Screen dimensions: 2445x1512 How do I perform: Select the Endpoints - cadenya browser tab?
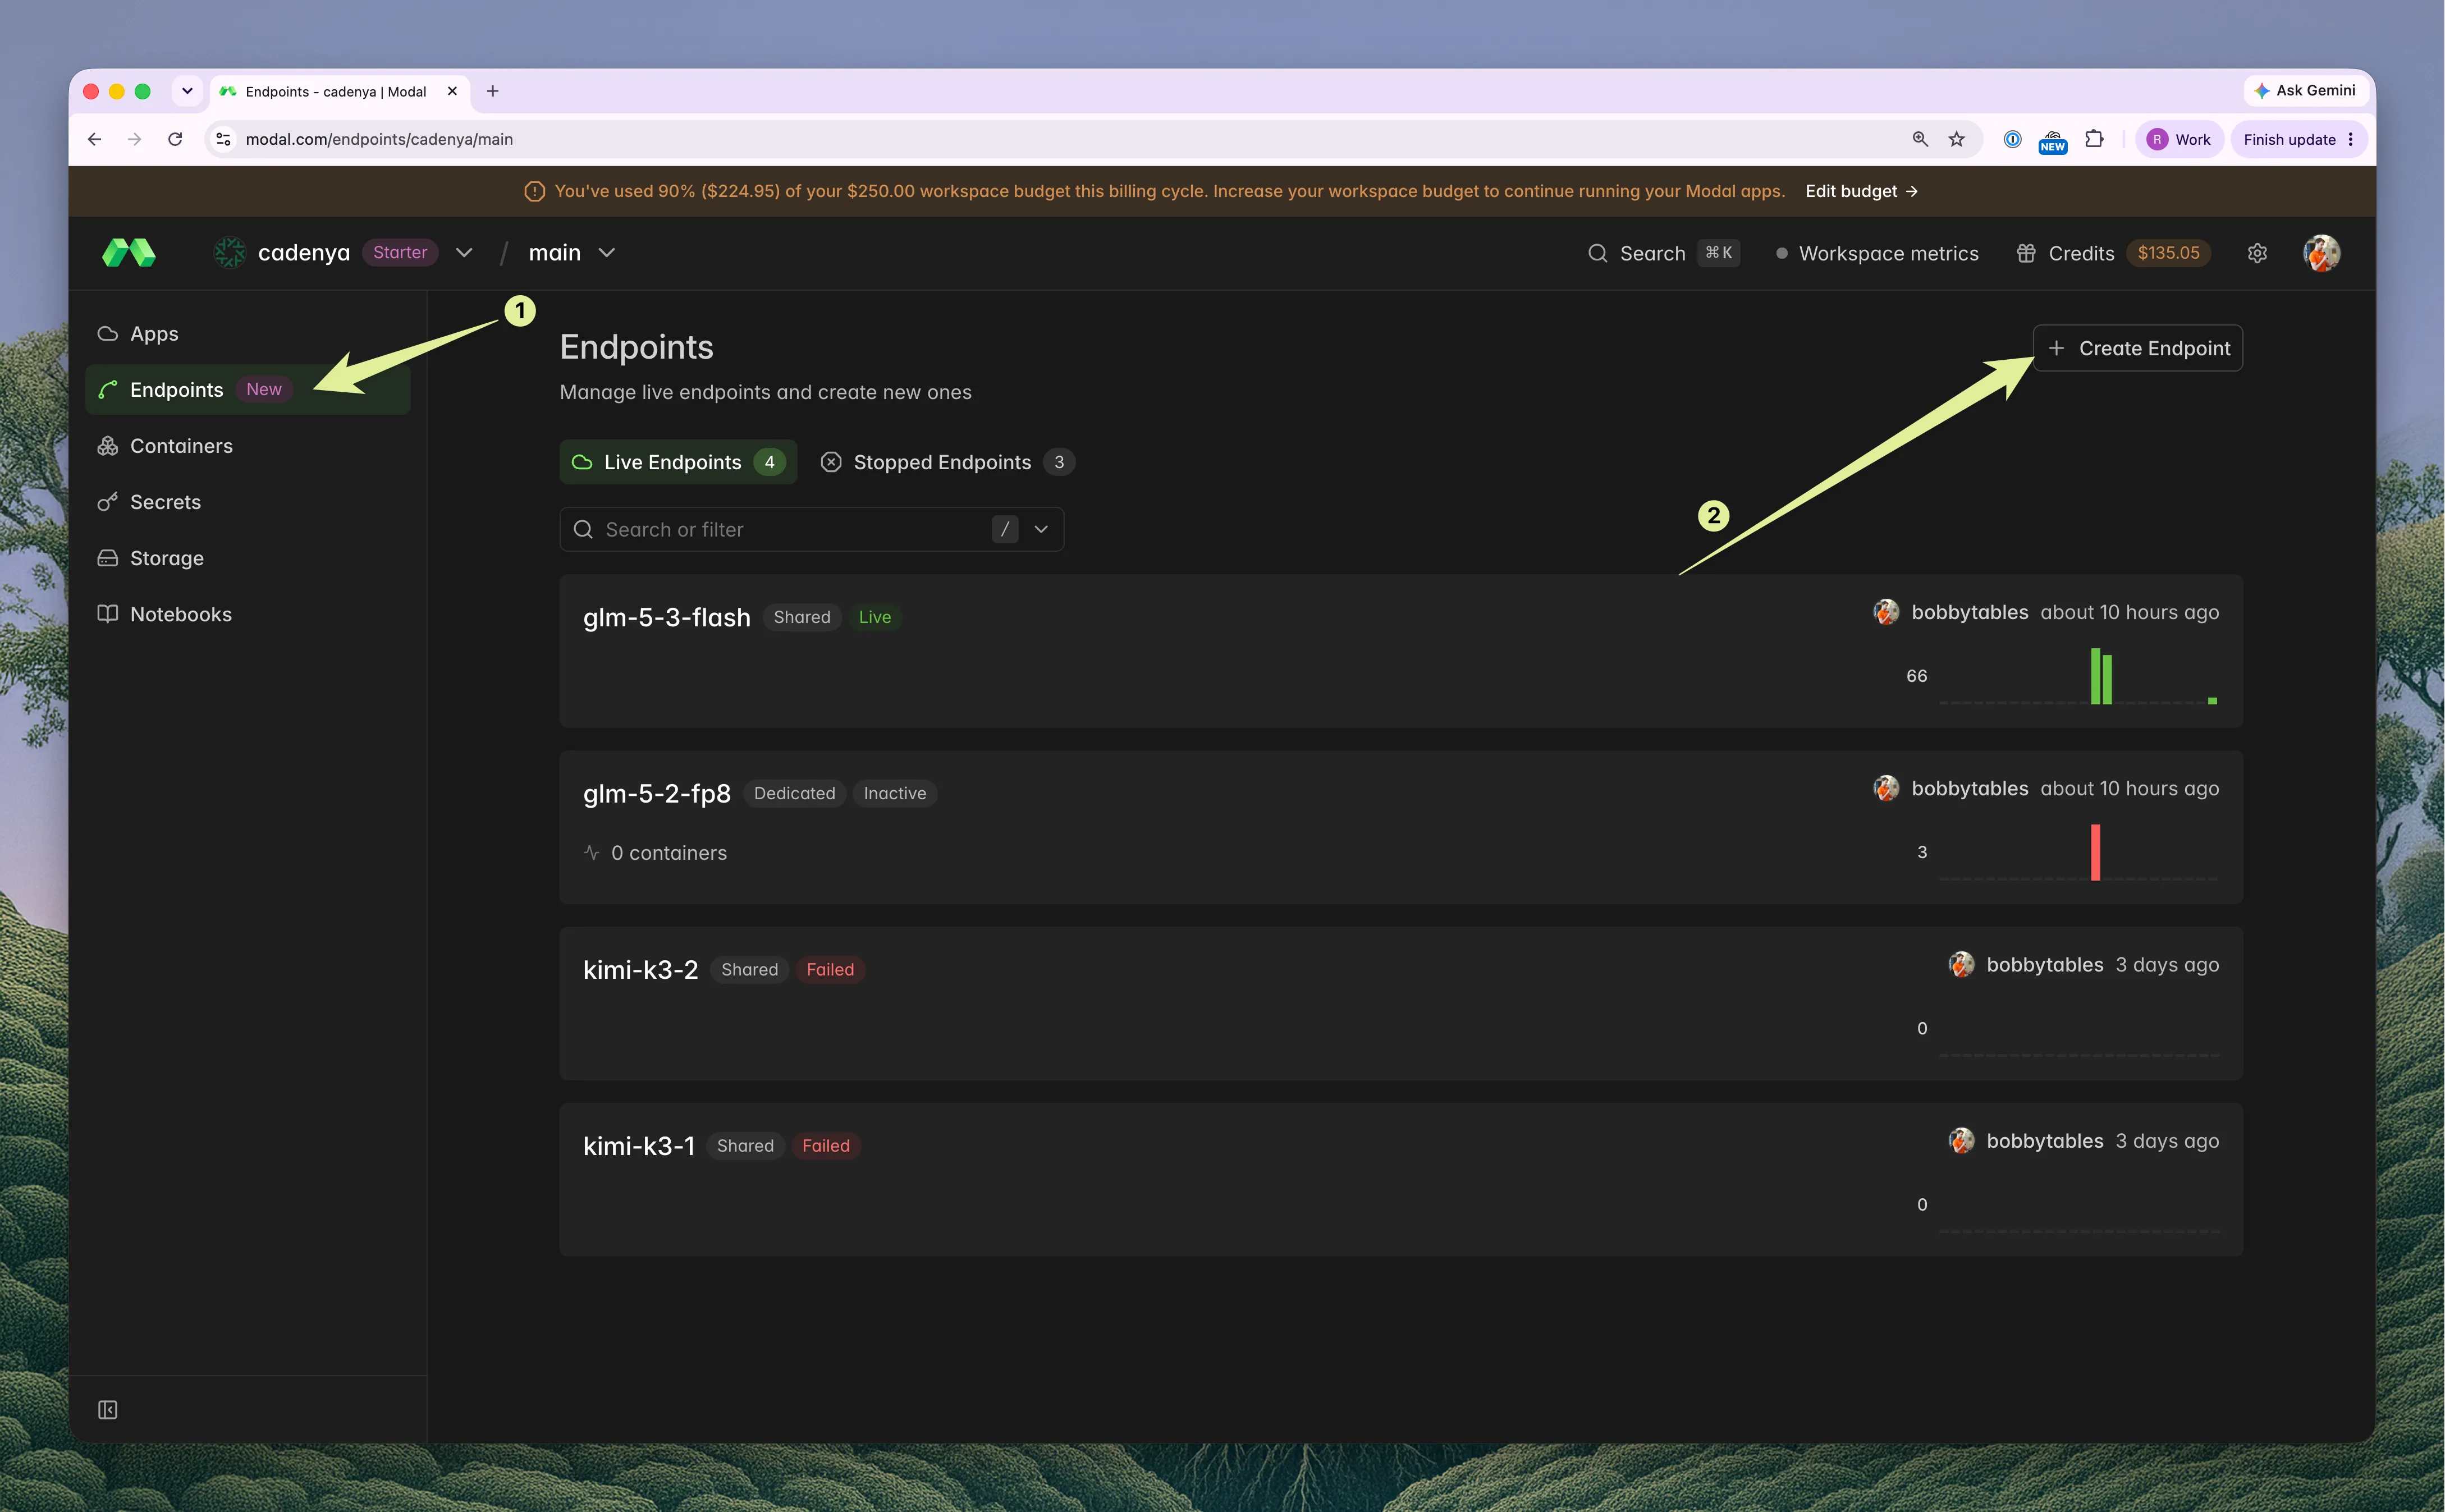tap(339, 91)
